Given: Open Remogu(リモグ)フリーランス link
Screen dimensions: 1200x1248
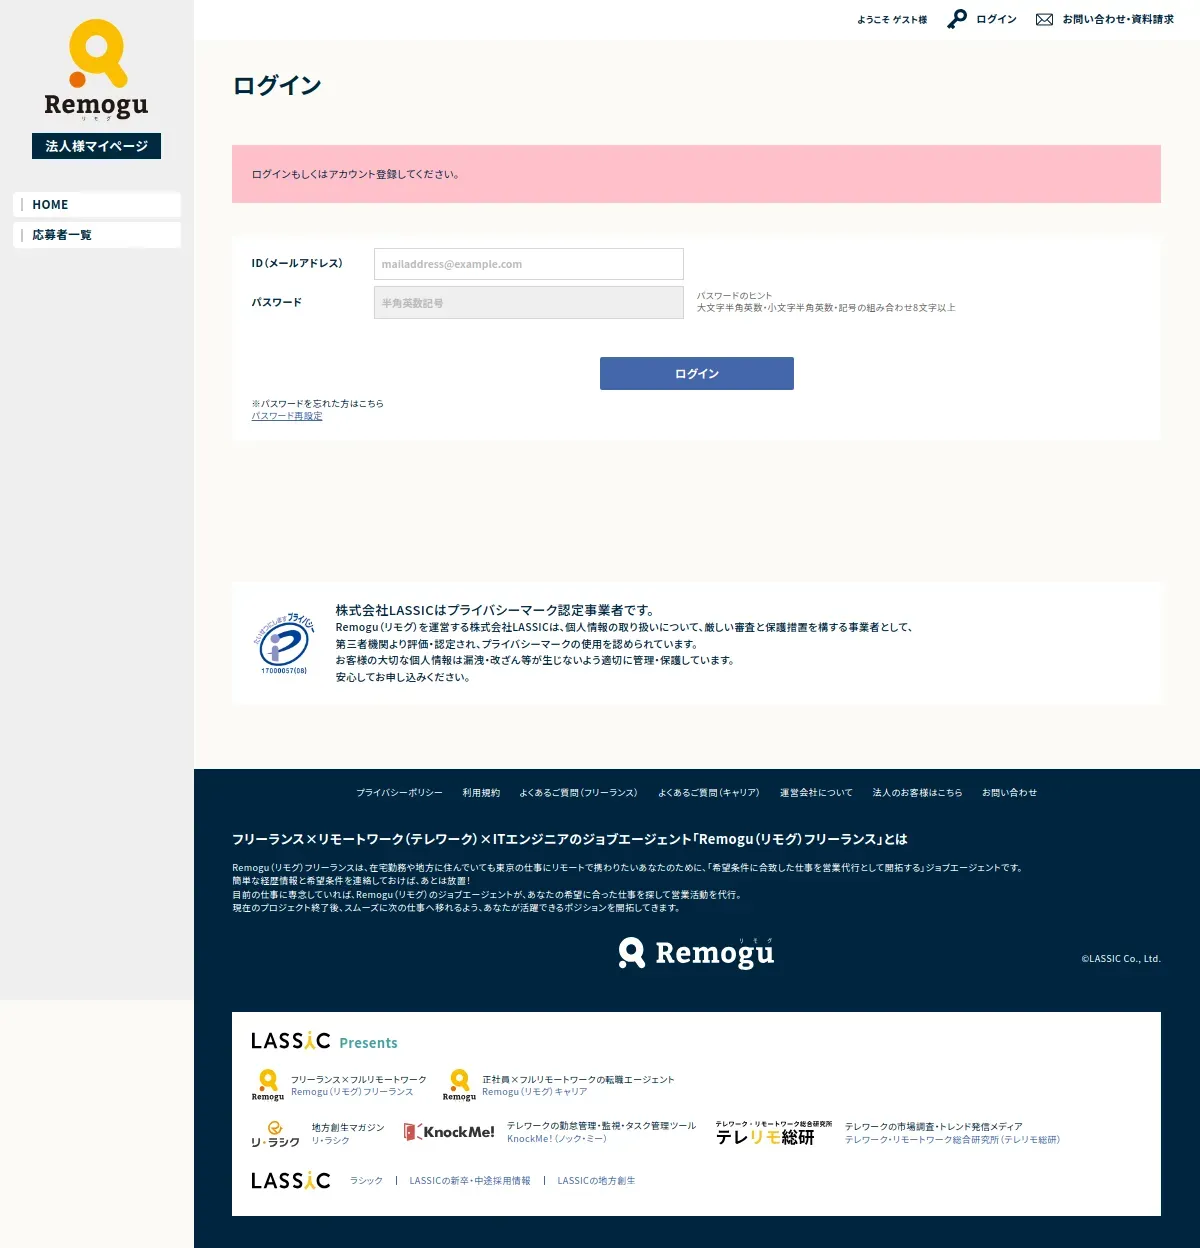Looking at the screenshot, I should click(x=352, y=1092).
